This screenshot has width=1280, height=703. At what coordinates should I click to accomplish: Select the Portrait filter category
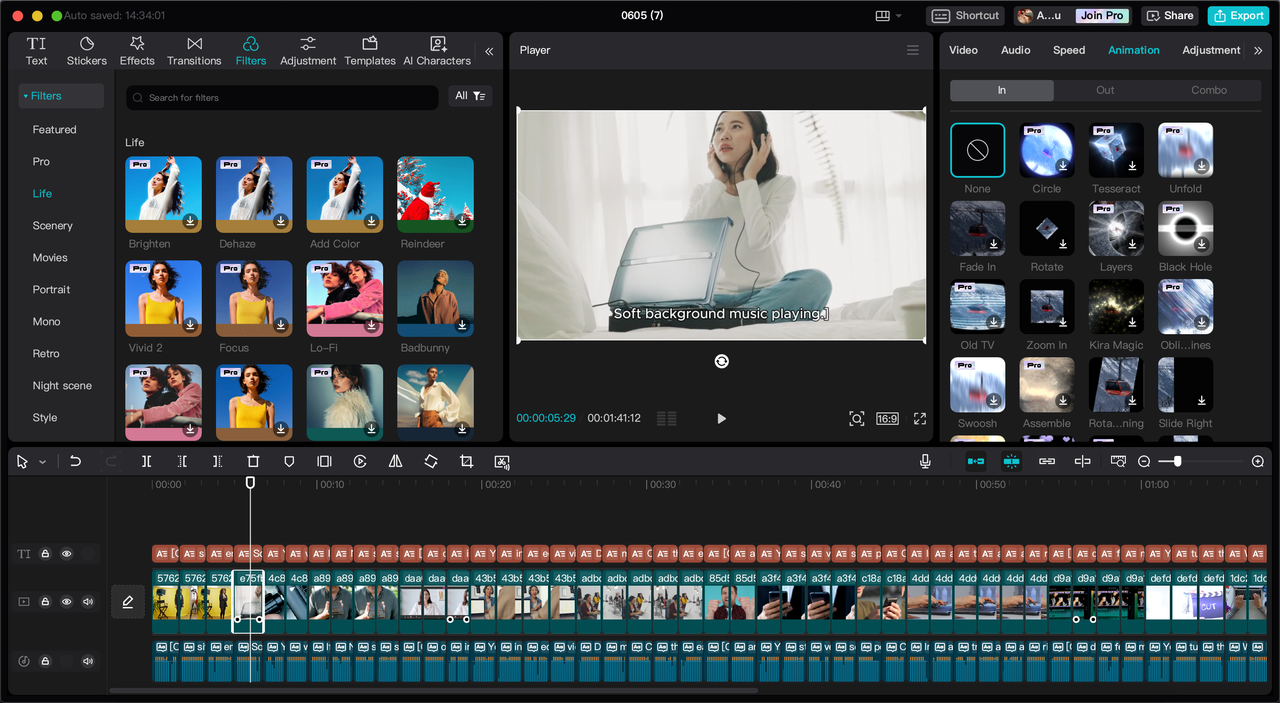pyautogui.click(x=51, y=290)
